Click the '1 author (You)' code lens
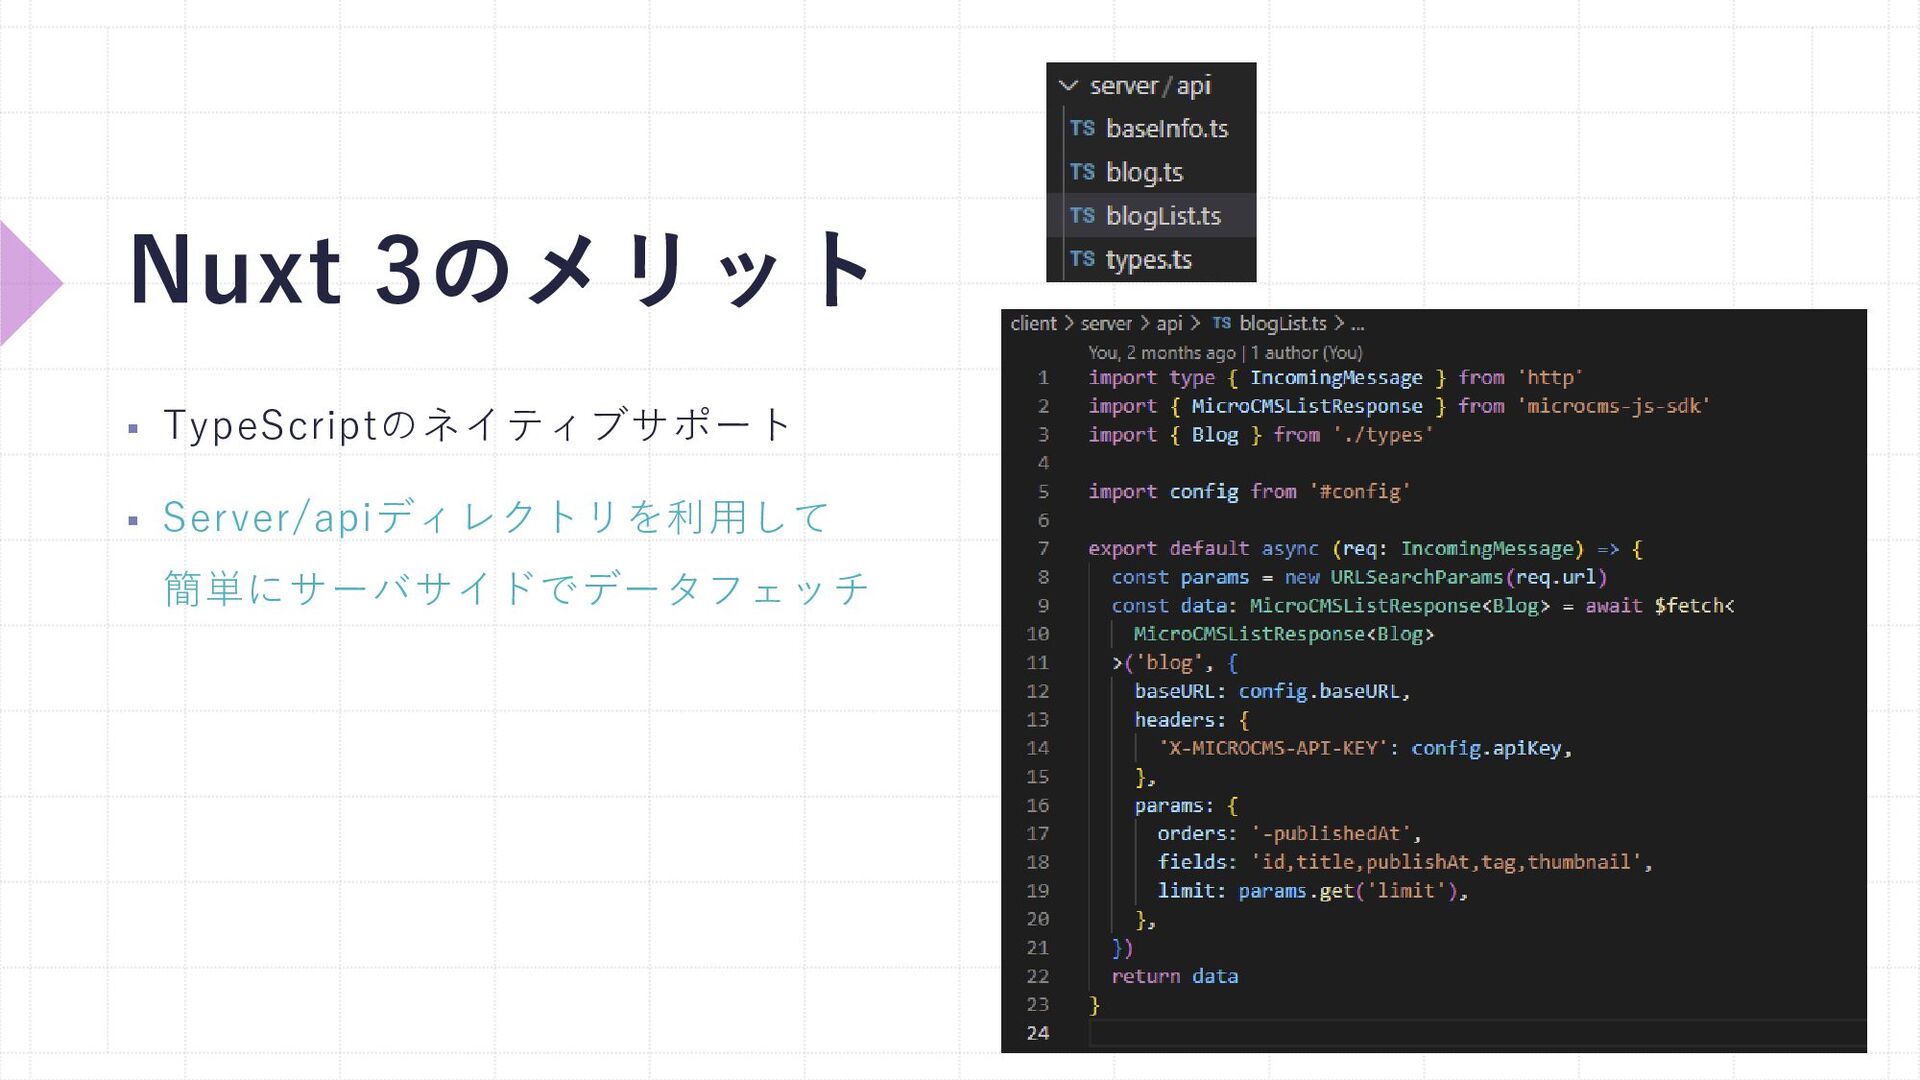The height and width of the screenshot is (1080, 1920). click(1307, 353)
